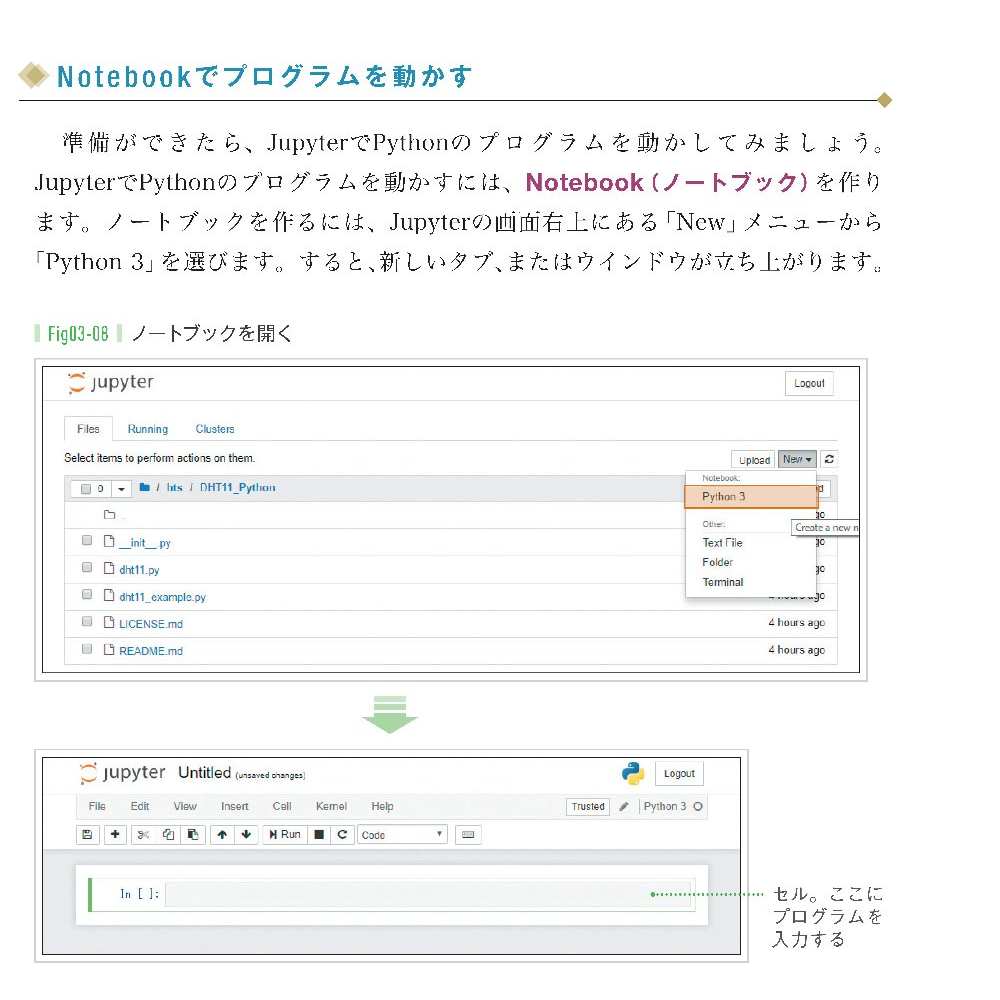The width and height of the screenshot is (1000, 1000).
Task: Copy the selected cell
Action: pyautogui.click(x=168, y=834)
